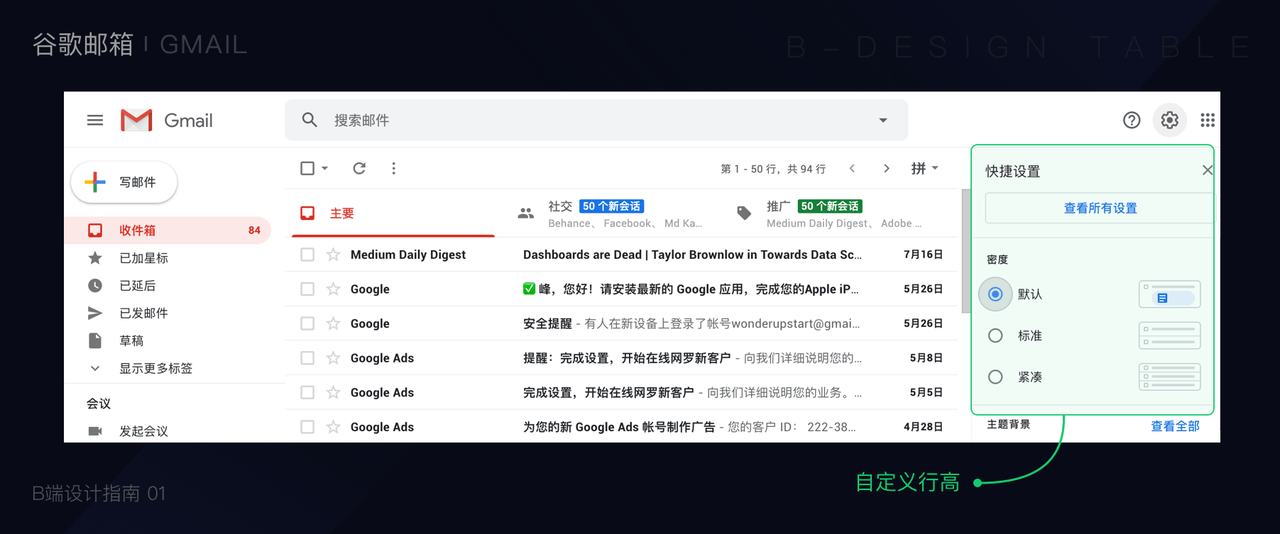The width and height of the screenshot is (1280, 534).
Task: Click the search mail input field
Action: 596,120
